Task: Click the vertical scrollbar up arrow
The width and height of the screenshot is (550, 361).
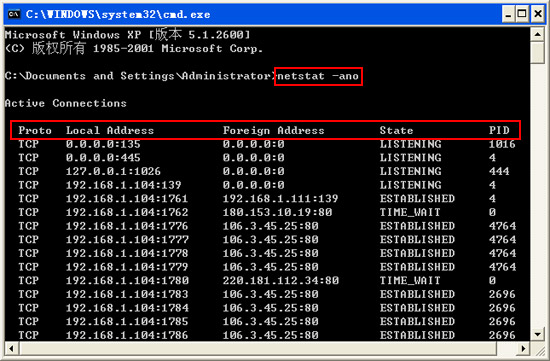Action: (537, 34)
